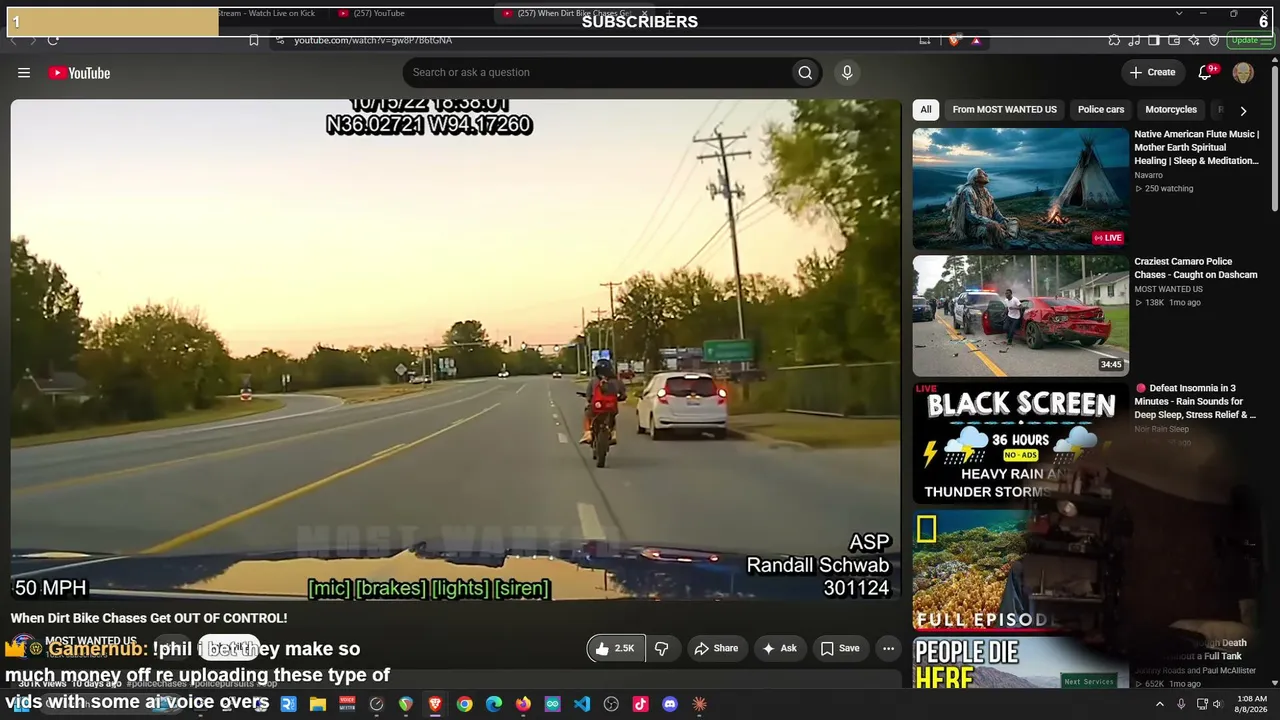1280x720 pixels.
Task: Like the video with 2.5K likes
Action: tap(616, 648)
